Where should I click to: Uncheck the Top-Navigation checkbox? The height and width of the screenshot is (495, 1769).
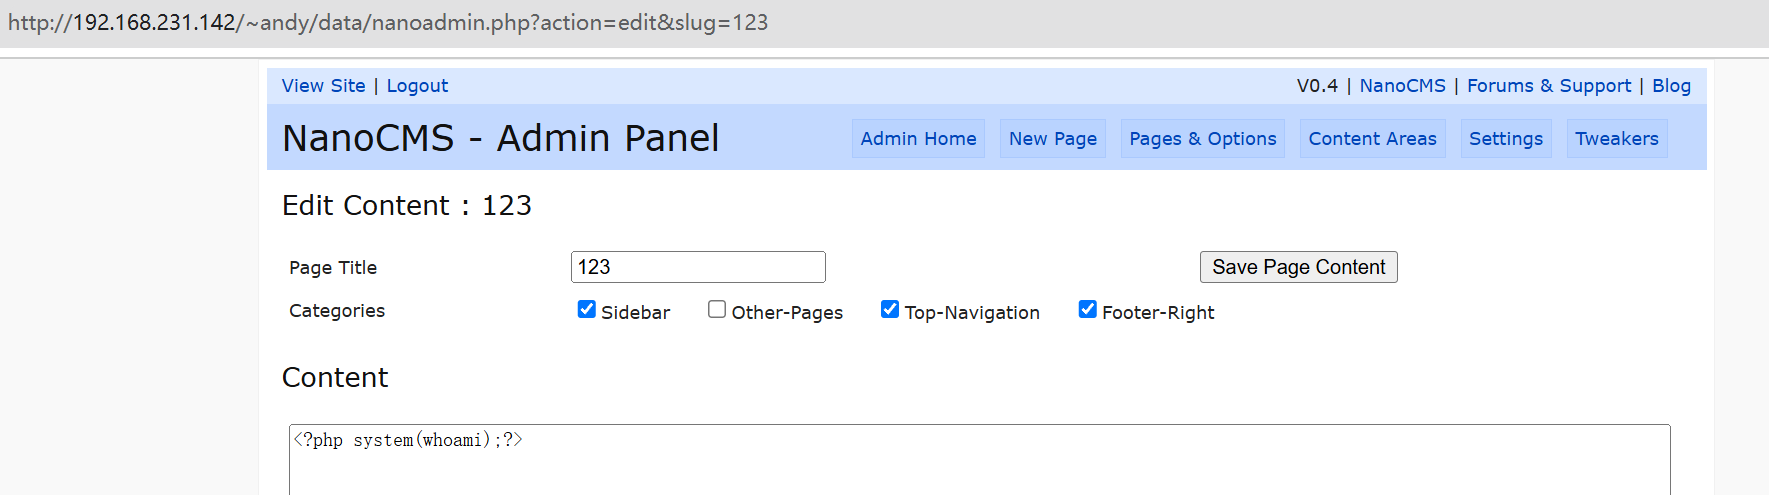point(890,309)
